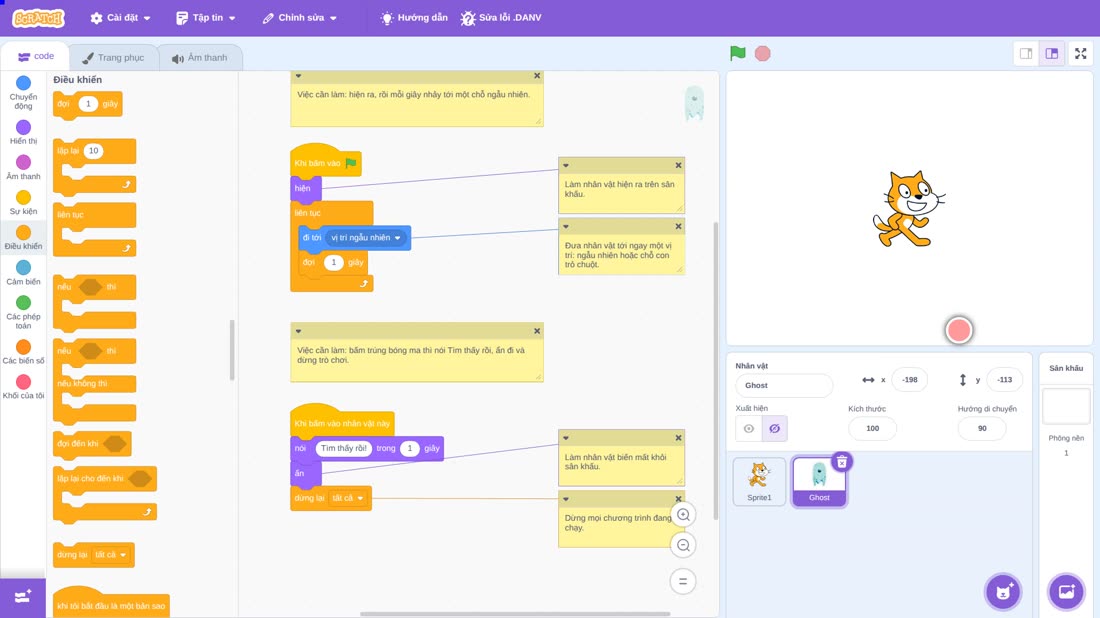Delete the Ghost sprite with trash icon

(842, 462)
